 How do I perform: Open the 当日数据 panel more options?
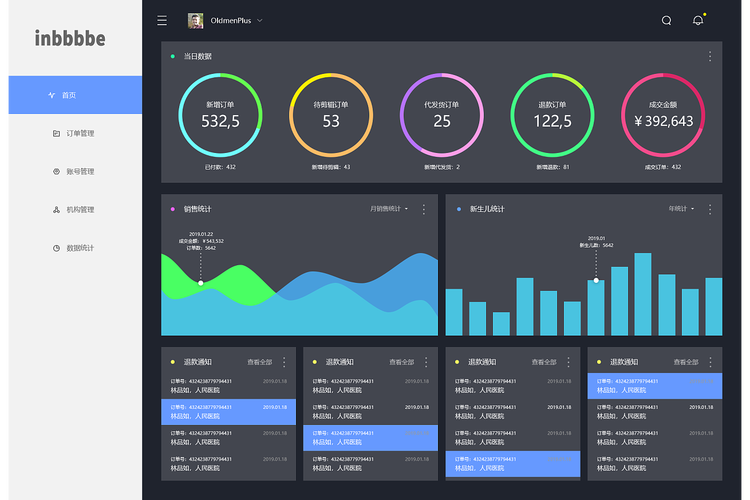[x=710, y=57]
